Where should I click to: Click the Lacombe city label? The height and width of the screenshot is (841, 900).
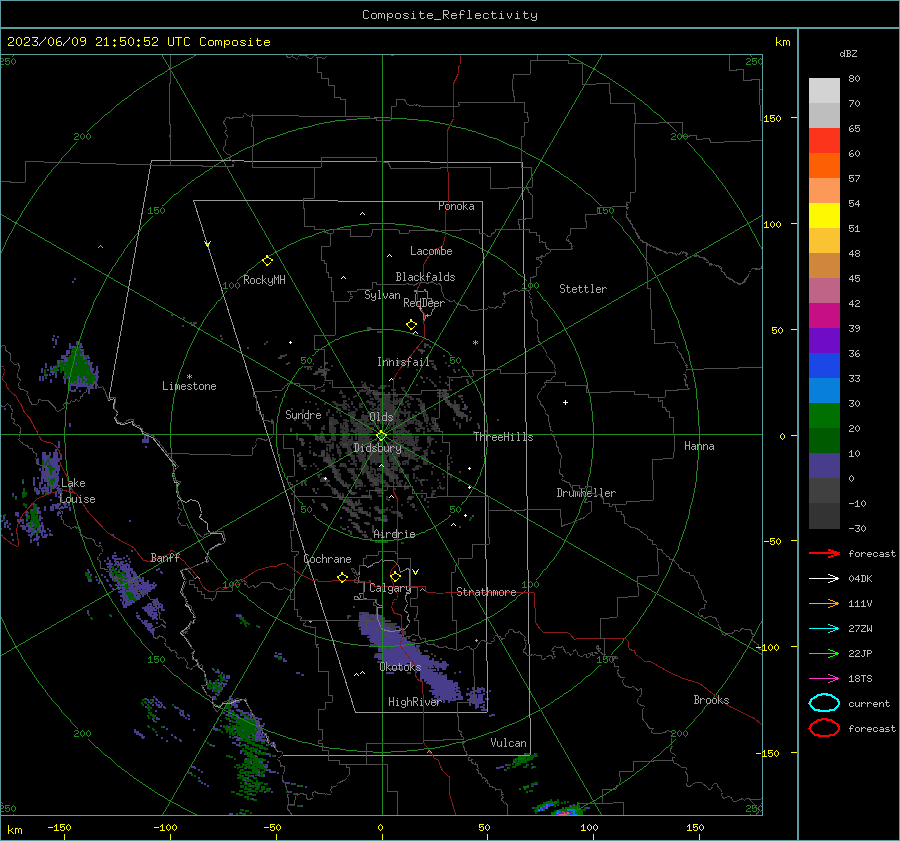(431, 251)
